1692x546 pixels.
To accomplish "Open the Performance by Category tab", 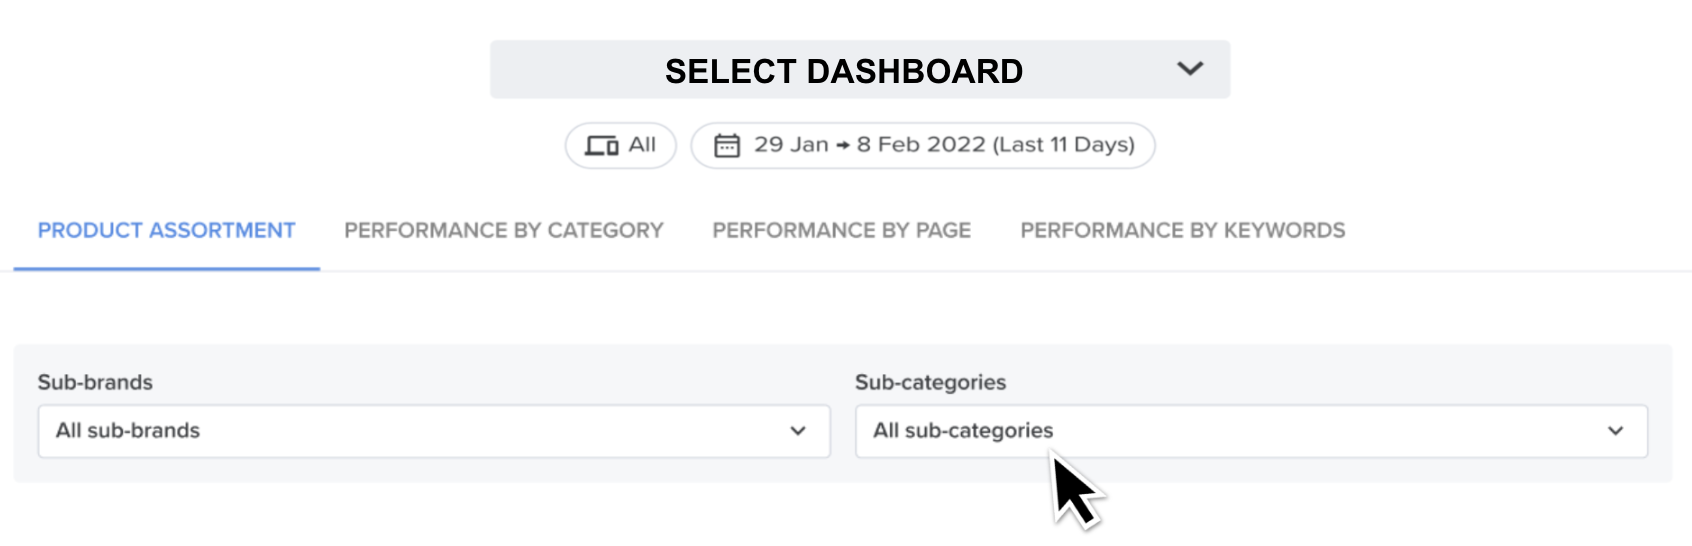I will (504, 231).
